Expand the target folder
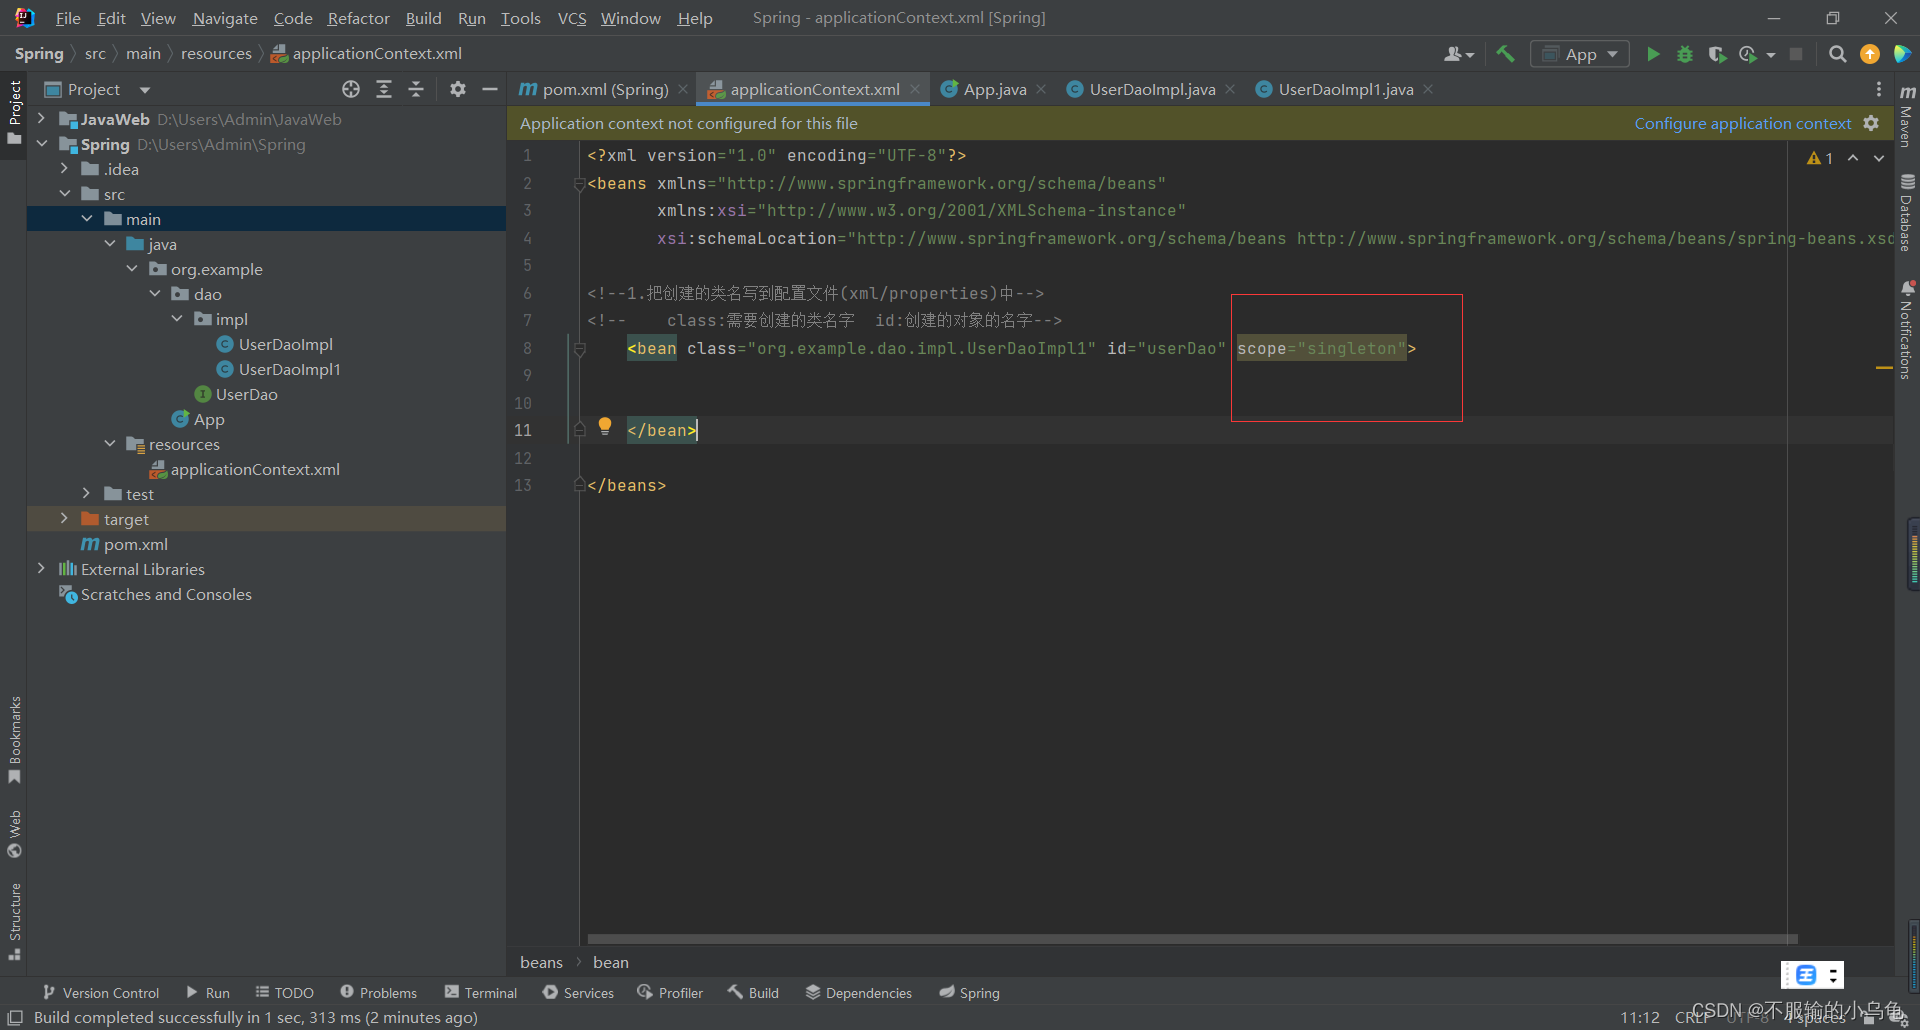This screenshot has width=1920, height=1030. pos(64,519)
